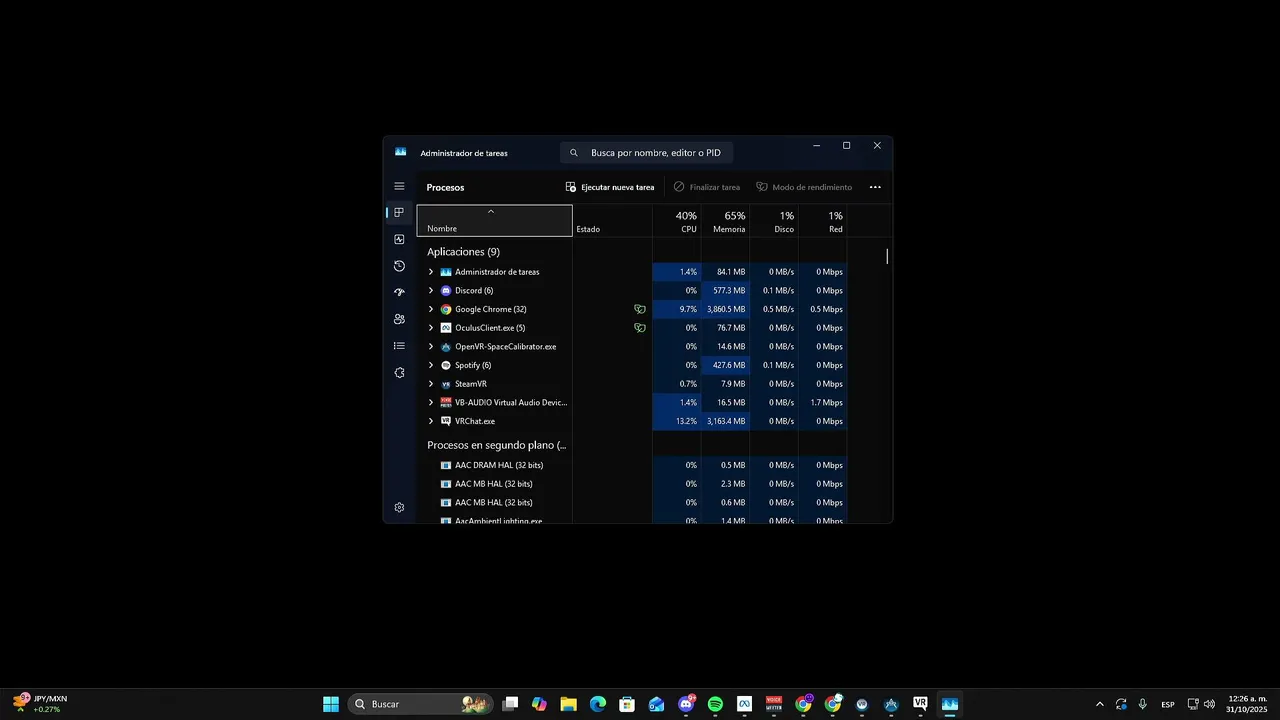Expand the OculusClient.exe (5) process group
1280x720 pixels.
click(431, 328)
